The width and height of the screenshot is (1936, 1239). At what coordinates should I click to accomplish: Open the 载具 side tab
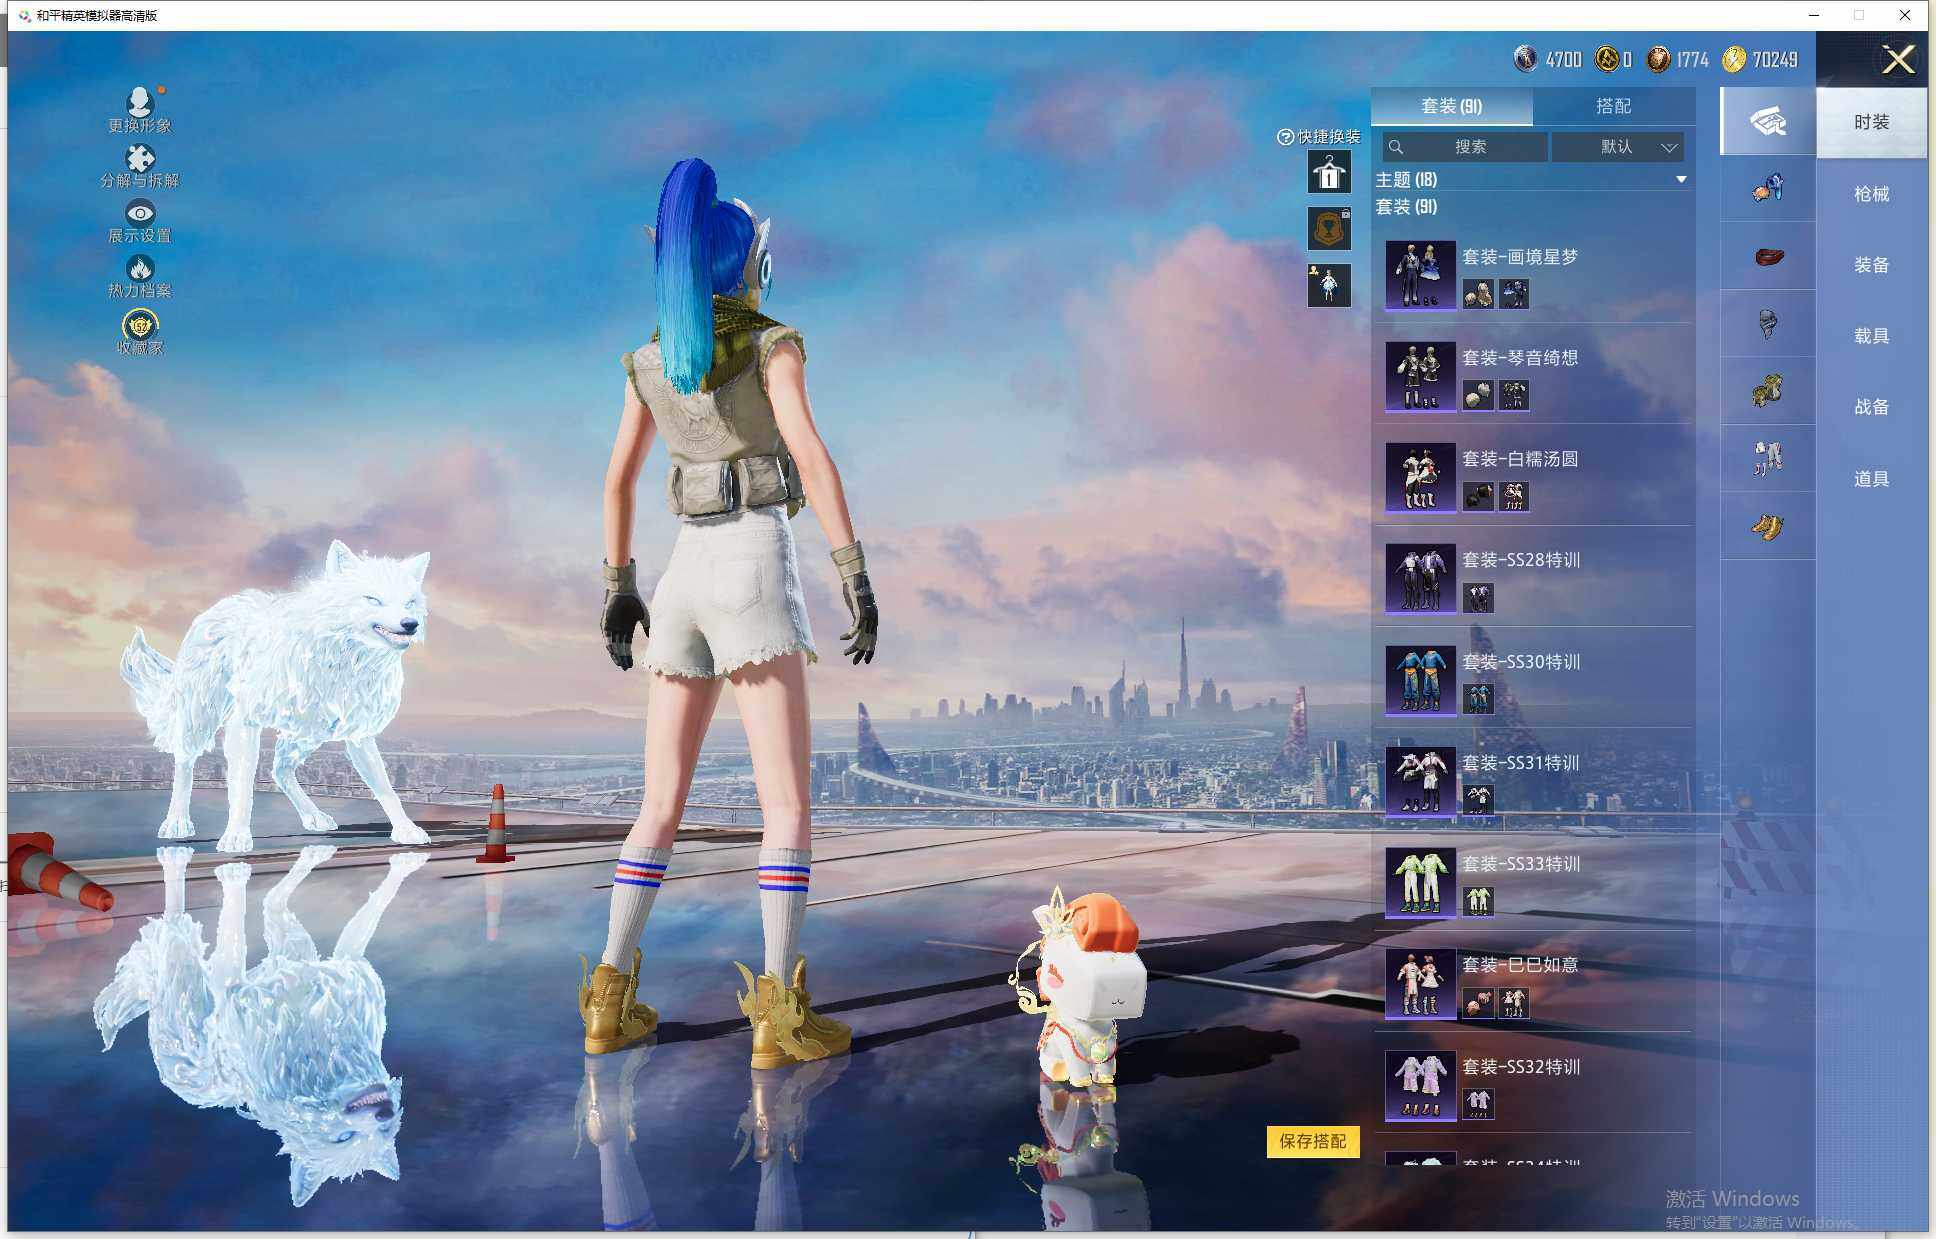(1871, 336)
